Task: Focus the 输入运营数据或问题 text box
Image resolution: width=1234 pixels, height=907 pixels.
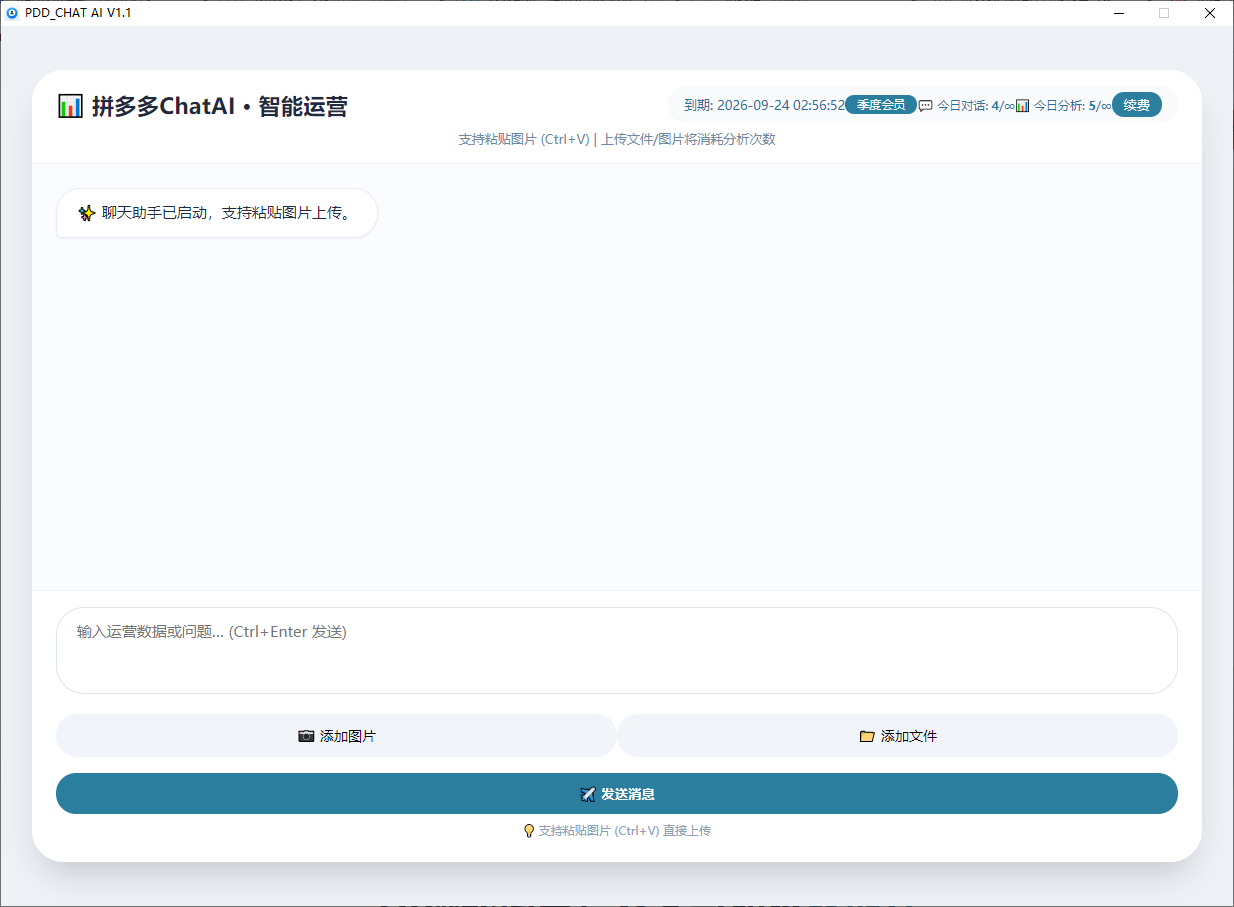Action: click(617, 650)
